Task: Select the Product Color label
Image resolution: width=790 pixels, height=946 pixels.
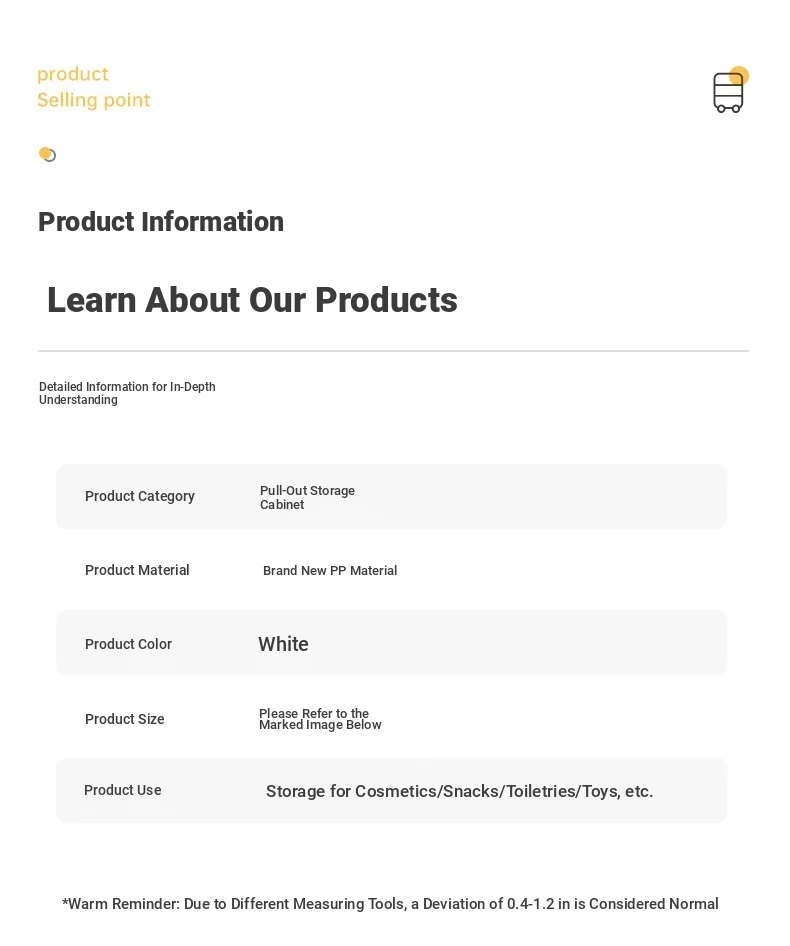Action: point(128,644)
